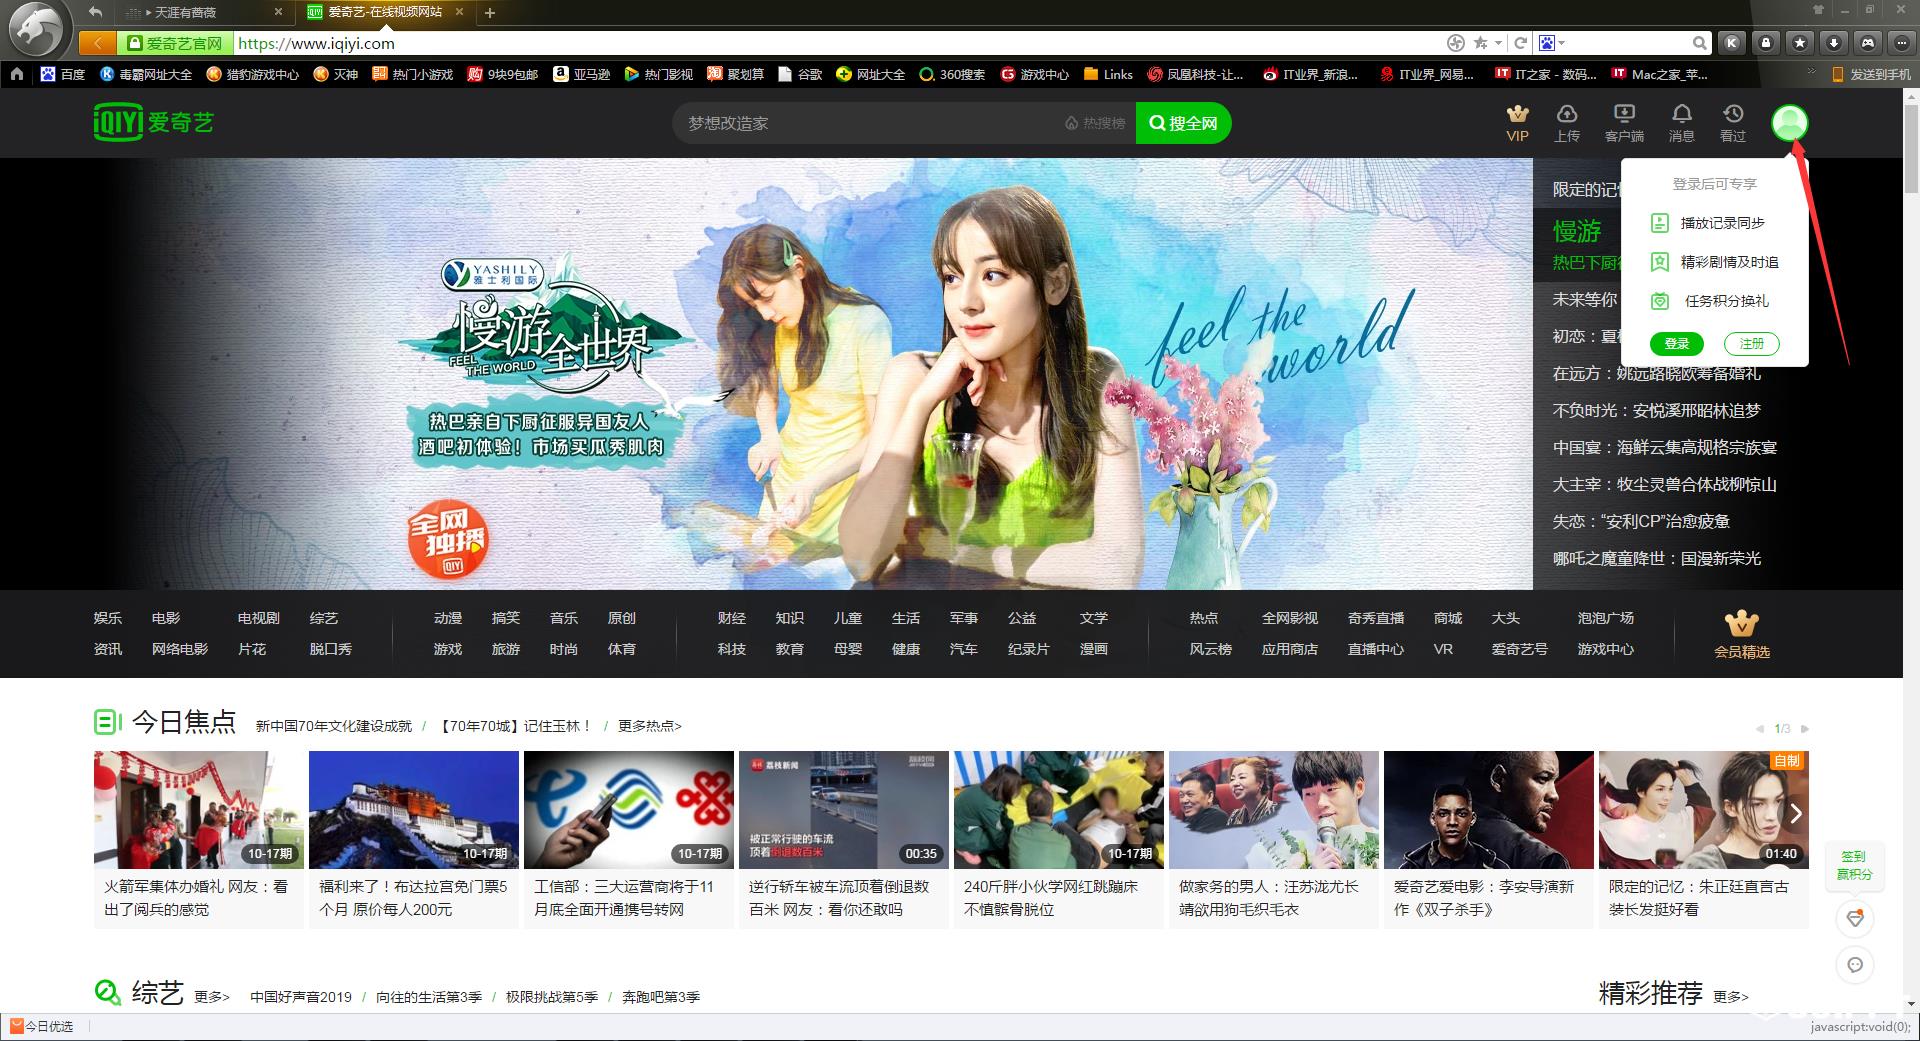Image resolution: width=1920 pixels, height=1041 pixels.
Task: Expand the bookmarks bar overflow chevron
Action: click(1811, 73)
